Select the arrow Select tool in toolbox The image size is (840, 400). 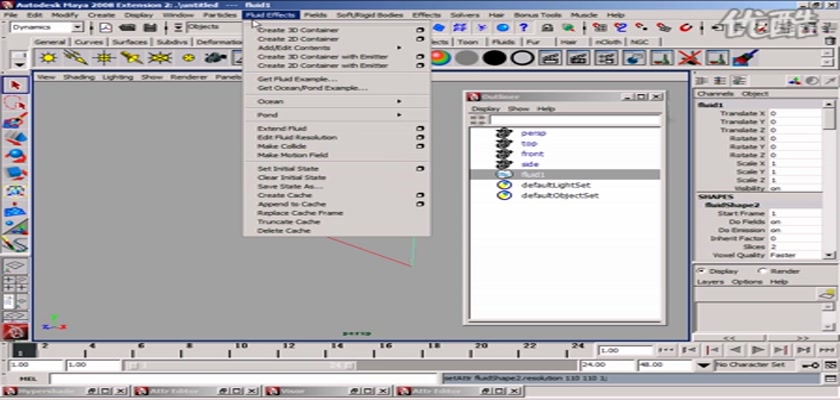(x=15, y=85)
